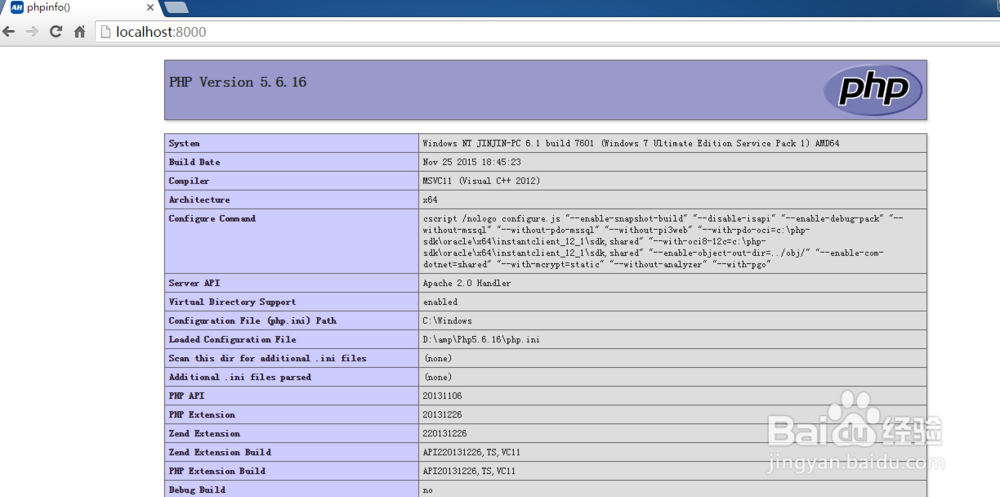Screen dimensions: 1000x497
Task: Click the 'Nov 25 2015 18:45:23' value
Action: pos(472,162)
